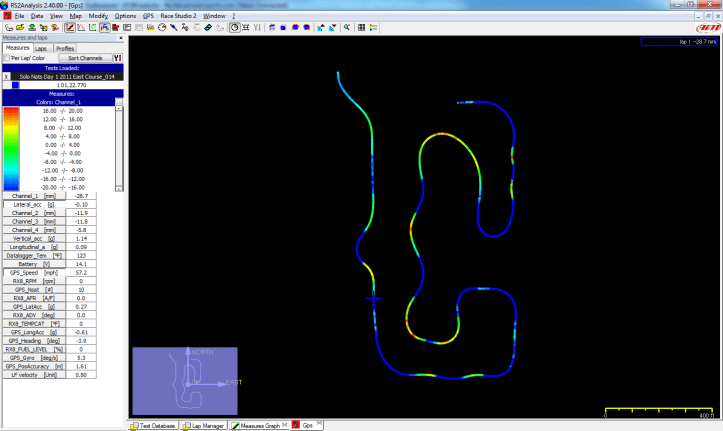Screen dimensions: 723x431
Task: Click the X beside the loaded test
Action: (x=7, y=76)
